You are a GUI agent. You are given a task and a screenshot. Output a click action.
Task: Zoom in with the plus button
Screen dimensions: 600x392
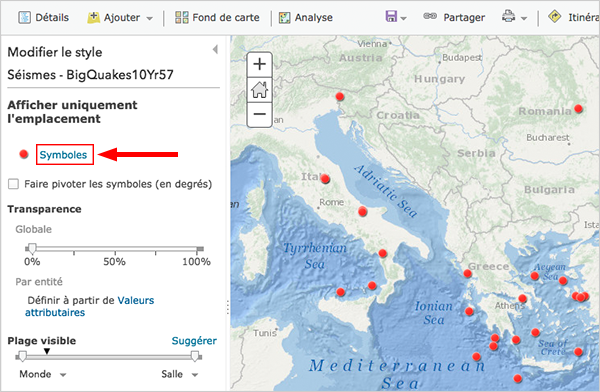[x=259, y=64]
